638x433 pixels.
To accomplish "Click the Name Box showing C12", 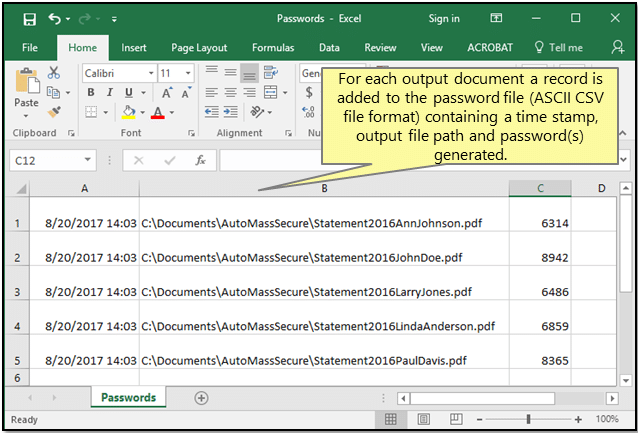I will [x=53, y=161].
